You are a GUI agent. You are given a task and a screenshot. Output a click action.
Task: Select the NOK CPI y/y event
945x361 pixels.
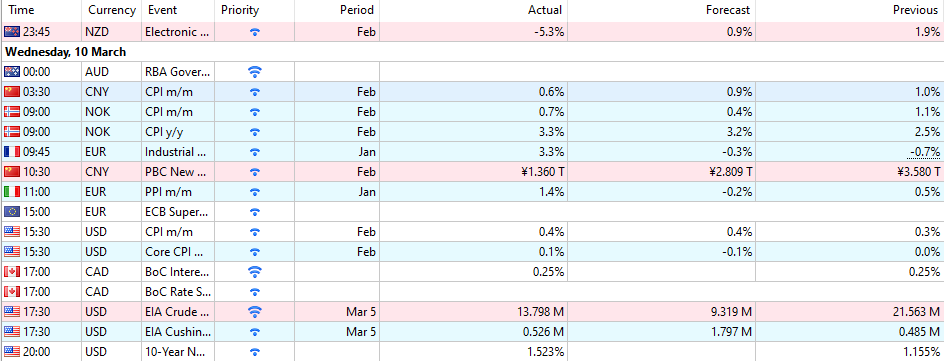pyautogui.click(x=164, y=132)
